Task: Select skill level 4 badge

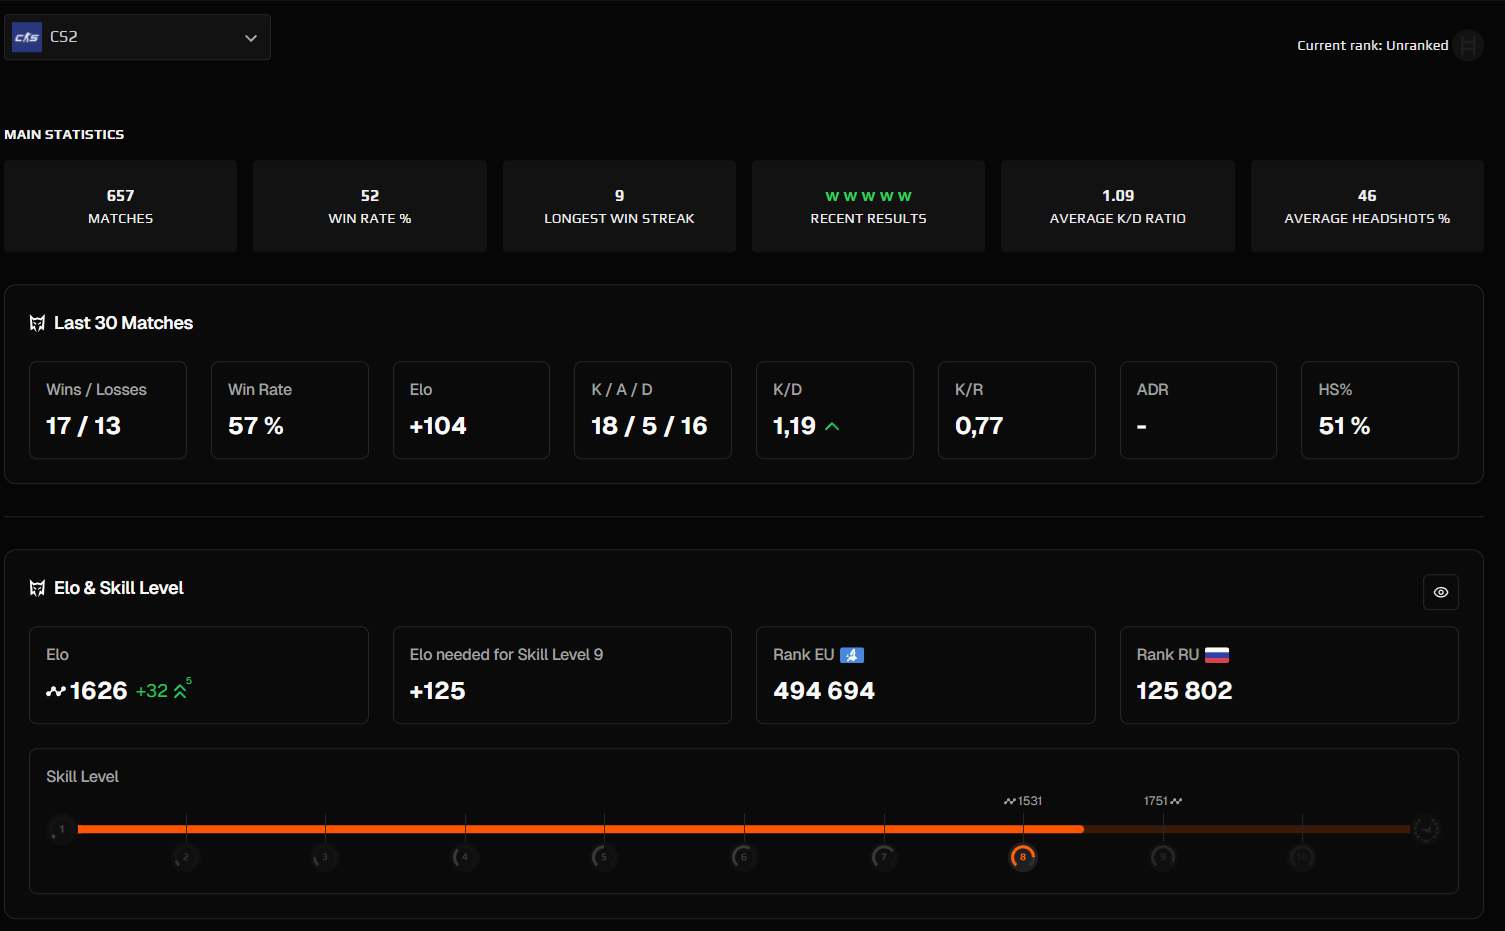Action: click(x=465, y=857)
